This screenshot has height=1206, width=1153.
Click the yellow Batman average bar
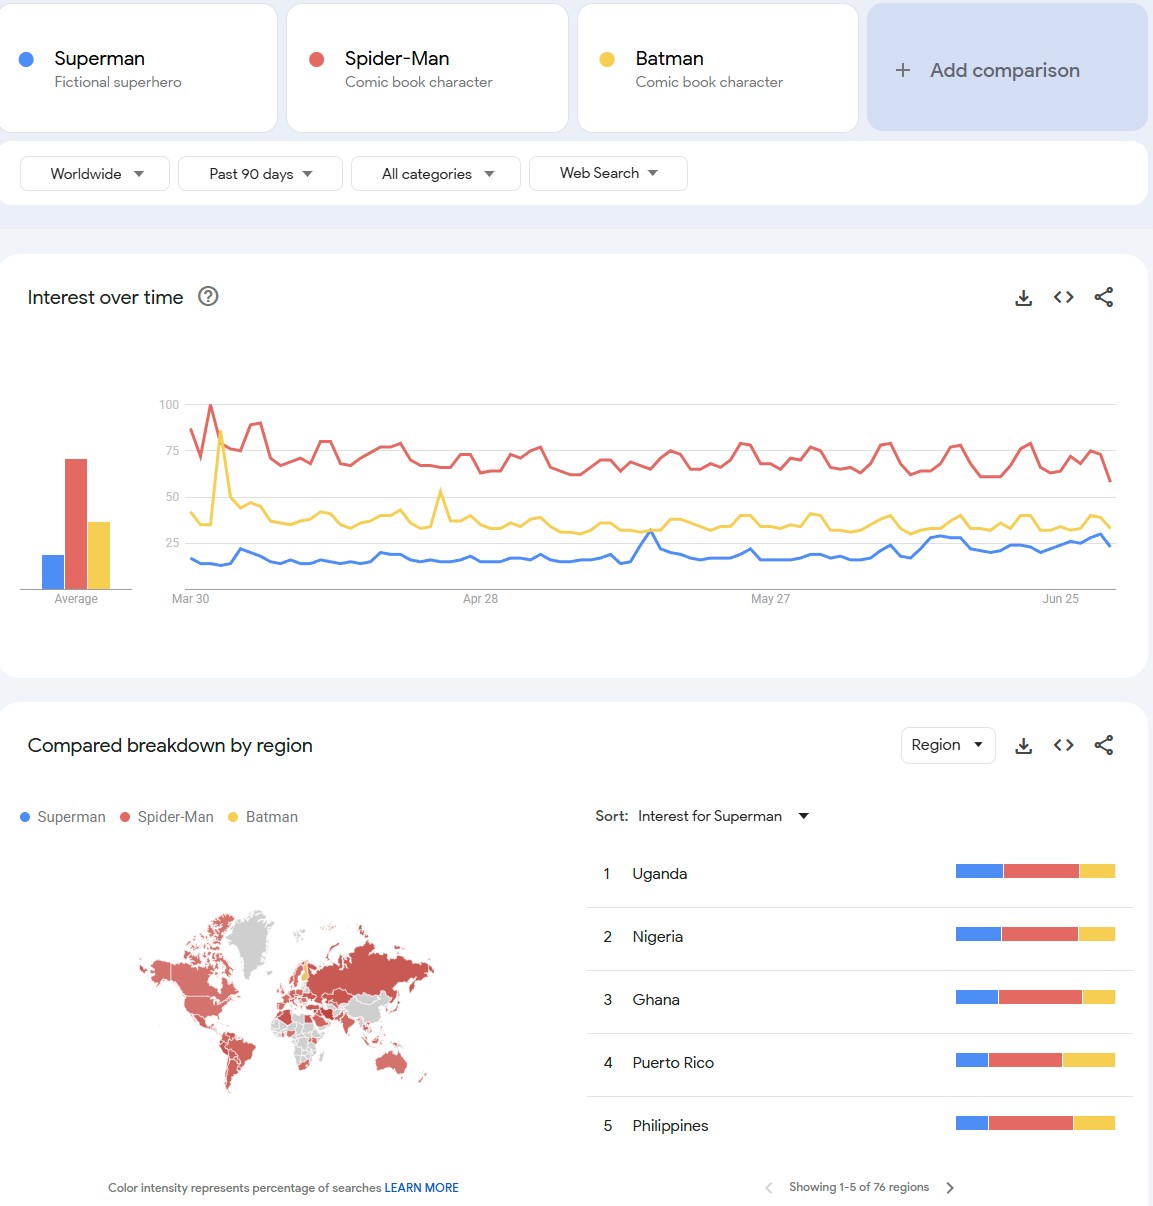click(x=99, y=556)
